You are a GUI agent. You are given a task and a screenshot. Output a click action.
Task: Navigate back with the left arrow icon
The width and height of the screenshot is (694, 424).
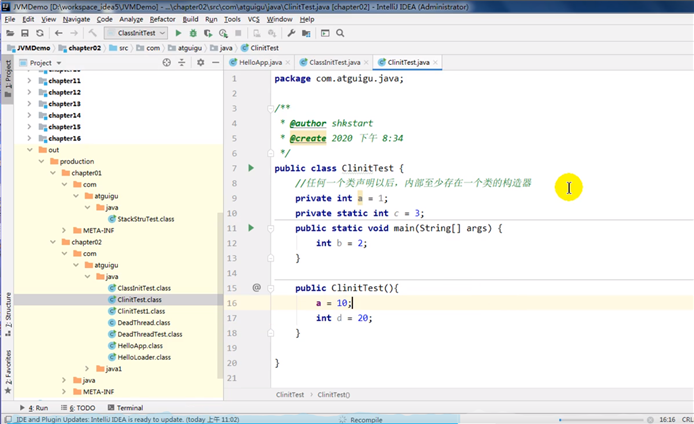coord(58,33)
